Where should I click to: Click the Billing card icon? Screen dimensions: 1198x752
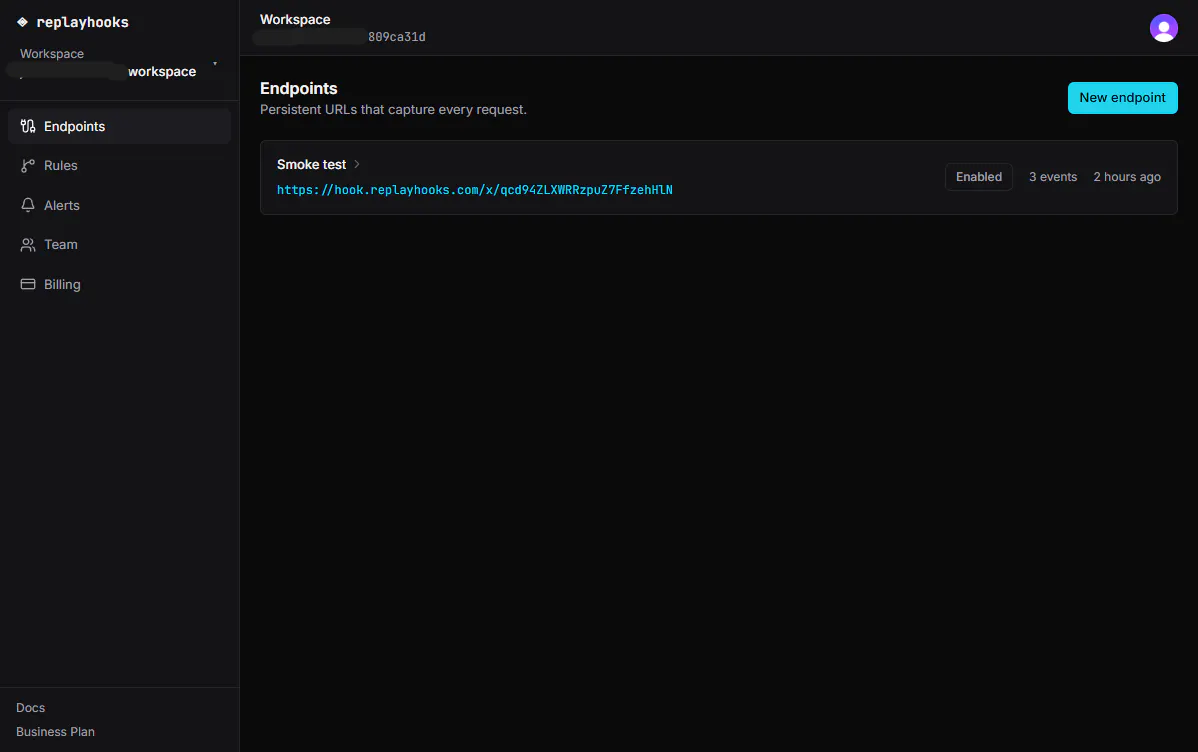[28, 284]
